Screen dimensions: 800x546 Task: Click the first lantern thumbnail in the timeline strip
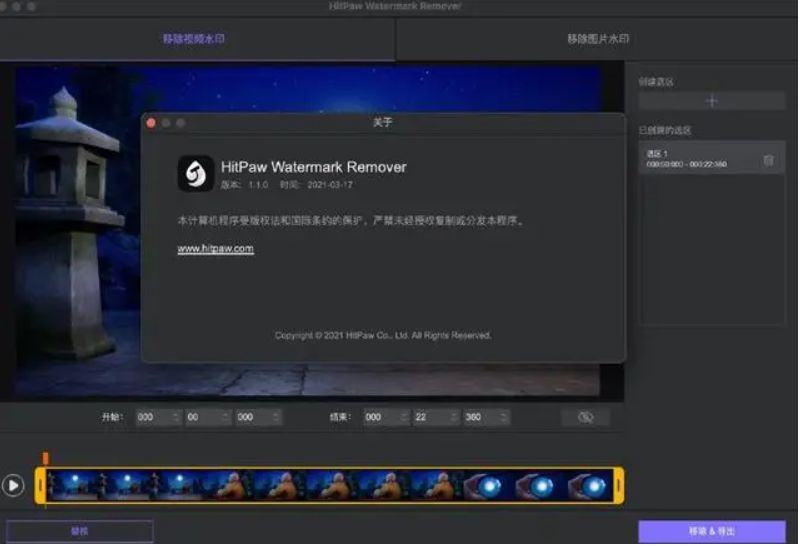coord(71,485)
